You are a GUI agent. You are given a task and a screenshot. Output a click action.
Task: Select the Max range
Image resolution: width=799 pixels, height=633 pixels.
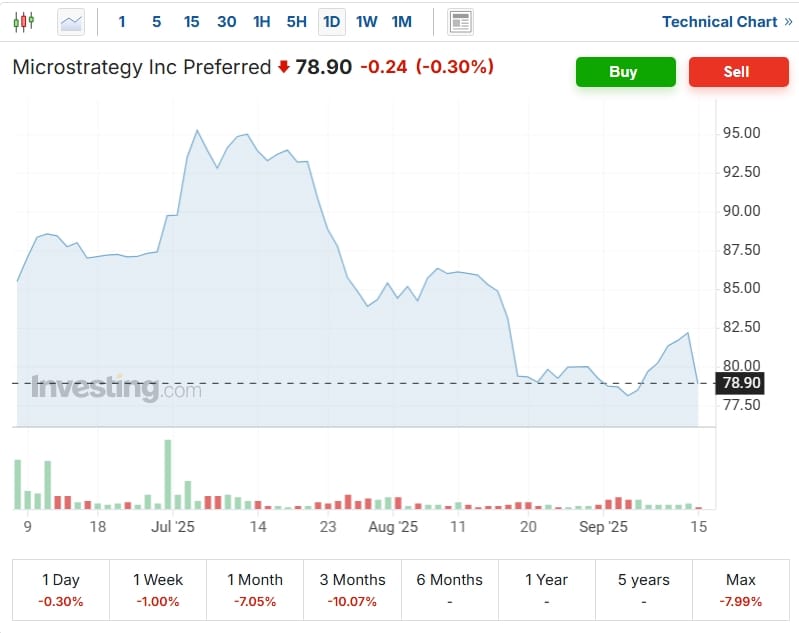pyautogui.click(x=741, y=590)
